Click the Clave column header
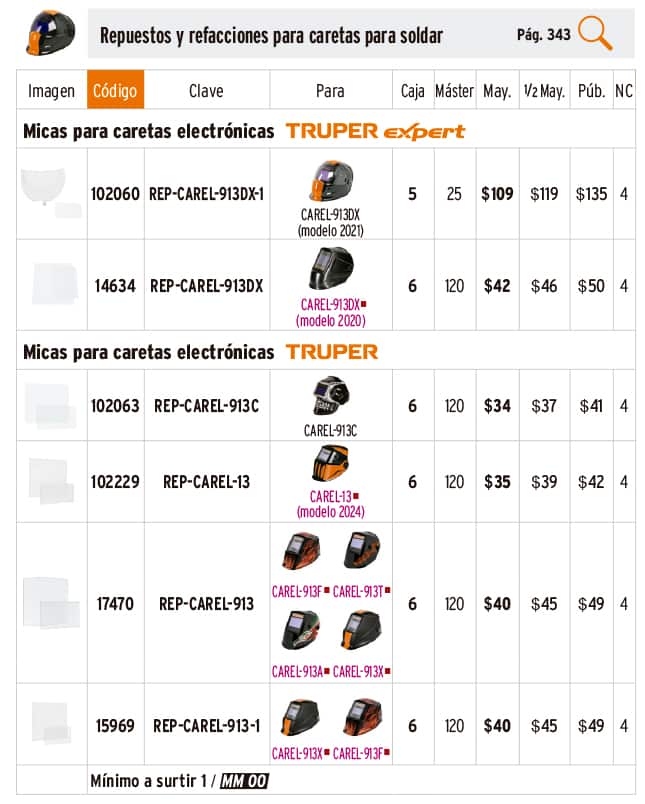The height and width of the screenshot is (804, 645). (206, 90)
